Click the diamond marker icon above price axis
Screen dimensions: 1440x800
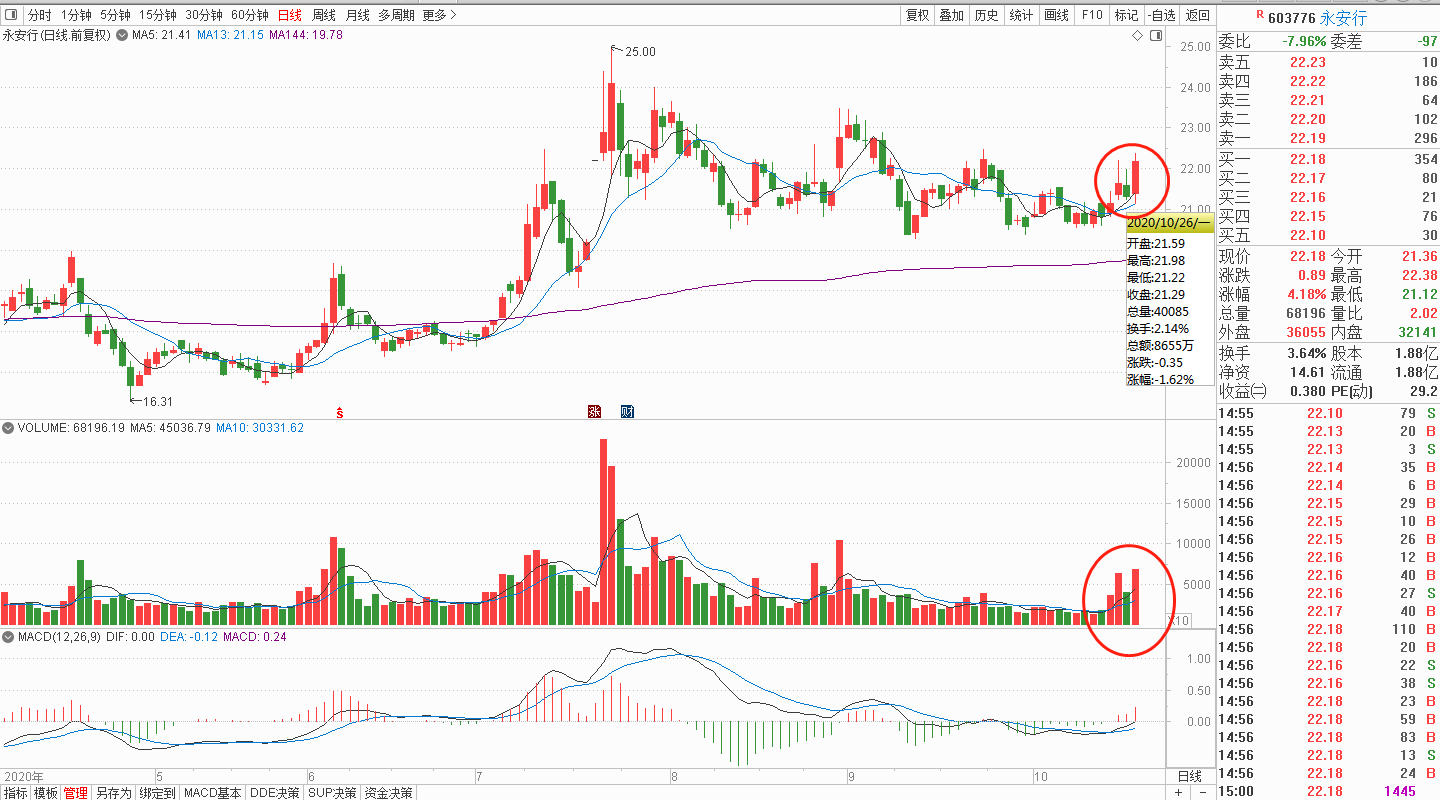(x=1137, y=35)
